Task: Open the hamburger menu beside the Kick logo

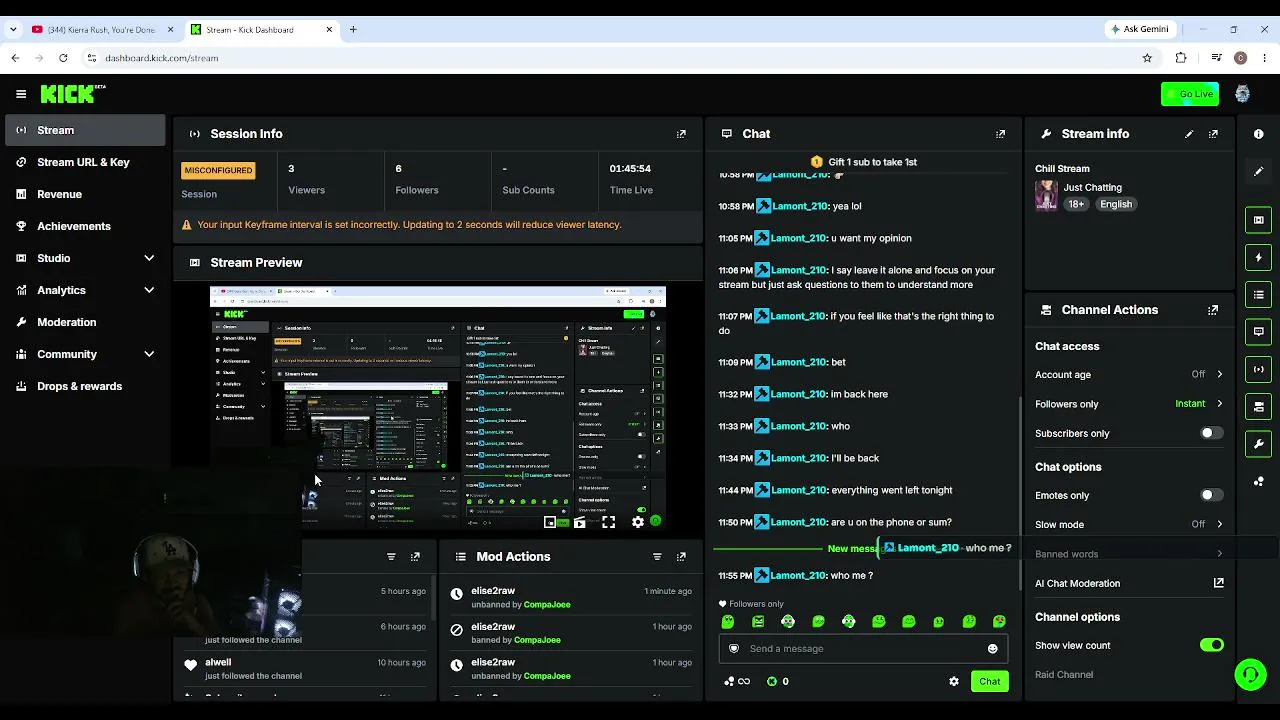Action: tap(21, 94)
